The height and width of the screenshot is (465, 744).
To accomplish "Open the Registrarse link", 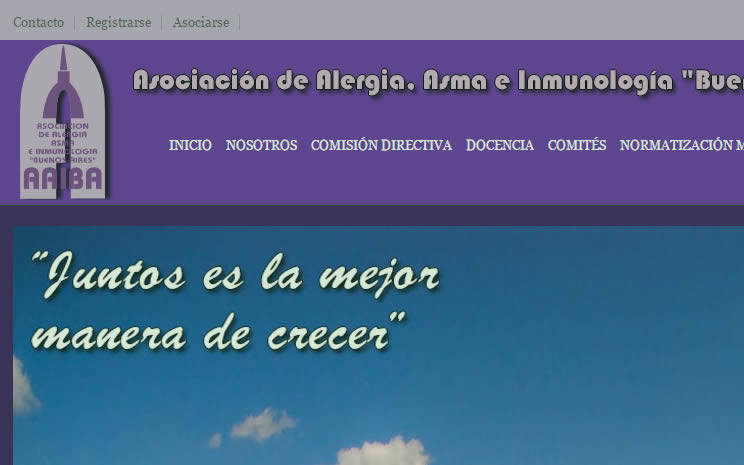I will (x=117, y=22).
